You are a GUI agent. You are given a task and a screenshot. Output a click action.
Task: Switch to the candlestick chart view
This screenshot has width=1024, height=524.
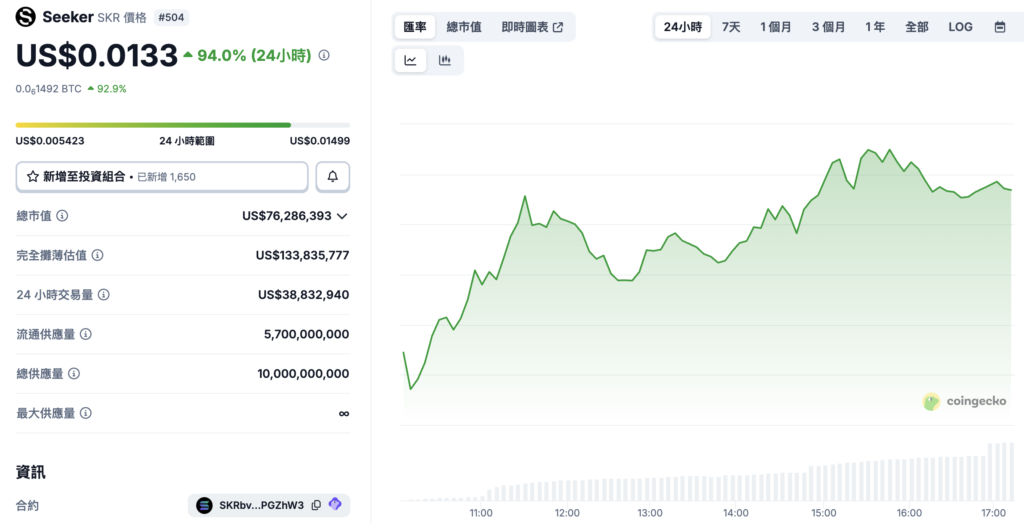[445, 60]
